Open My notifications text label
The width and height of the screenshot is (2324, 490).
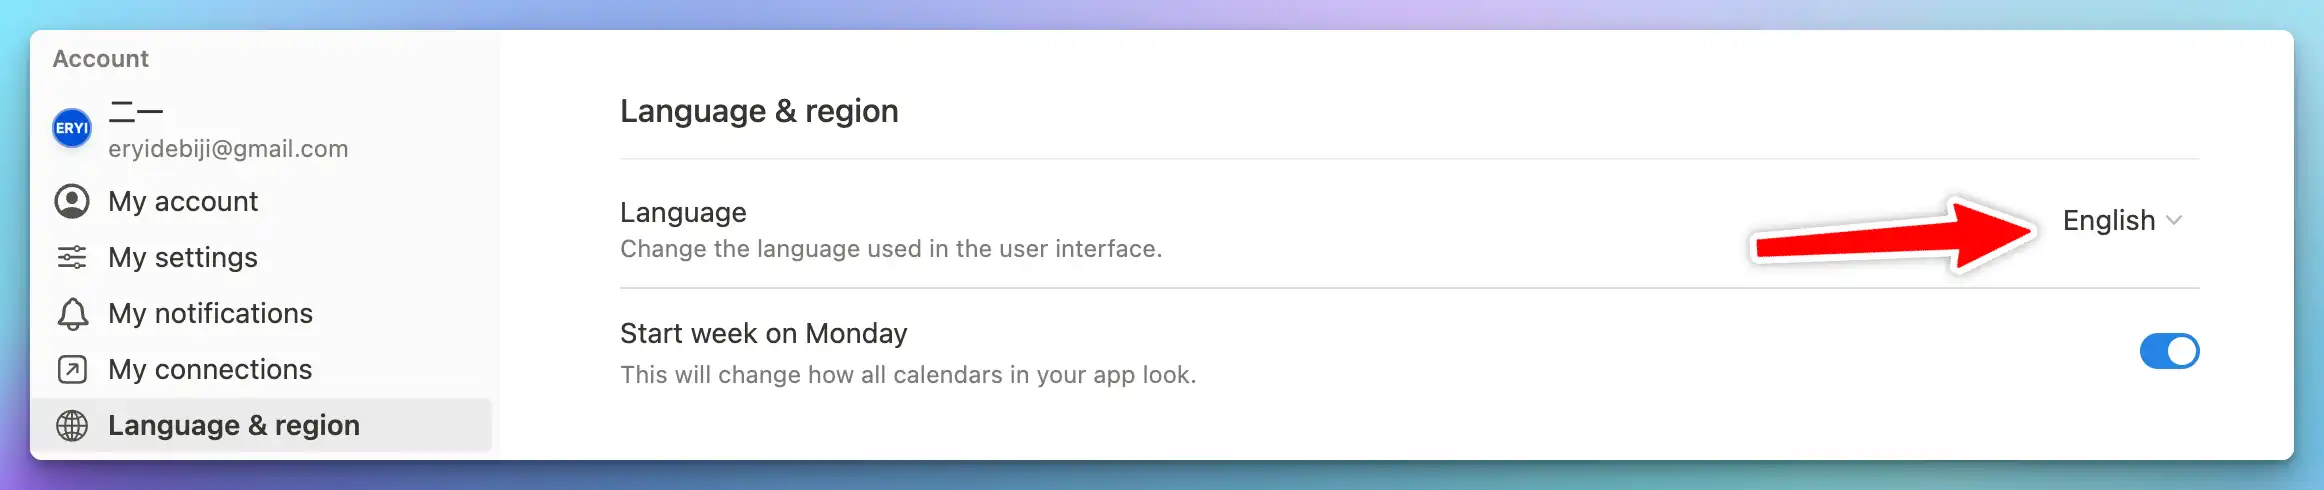pos(210,313)
